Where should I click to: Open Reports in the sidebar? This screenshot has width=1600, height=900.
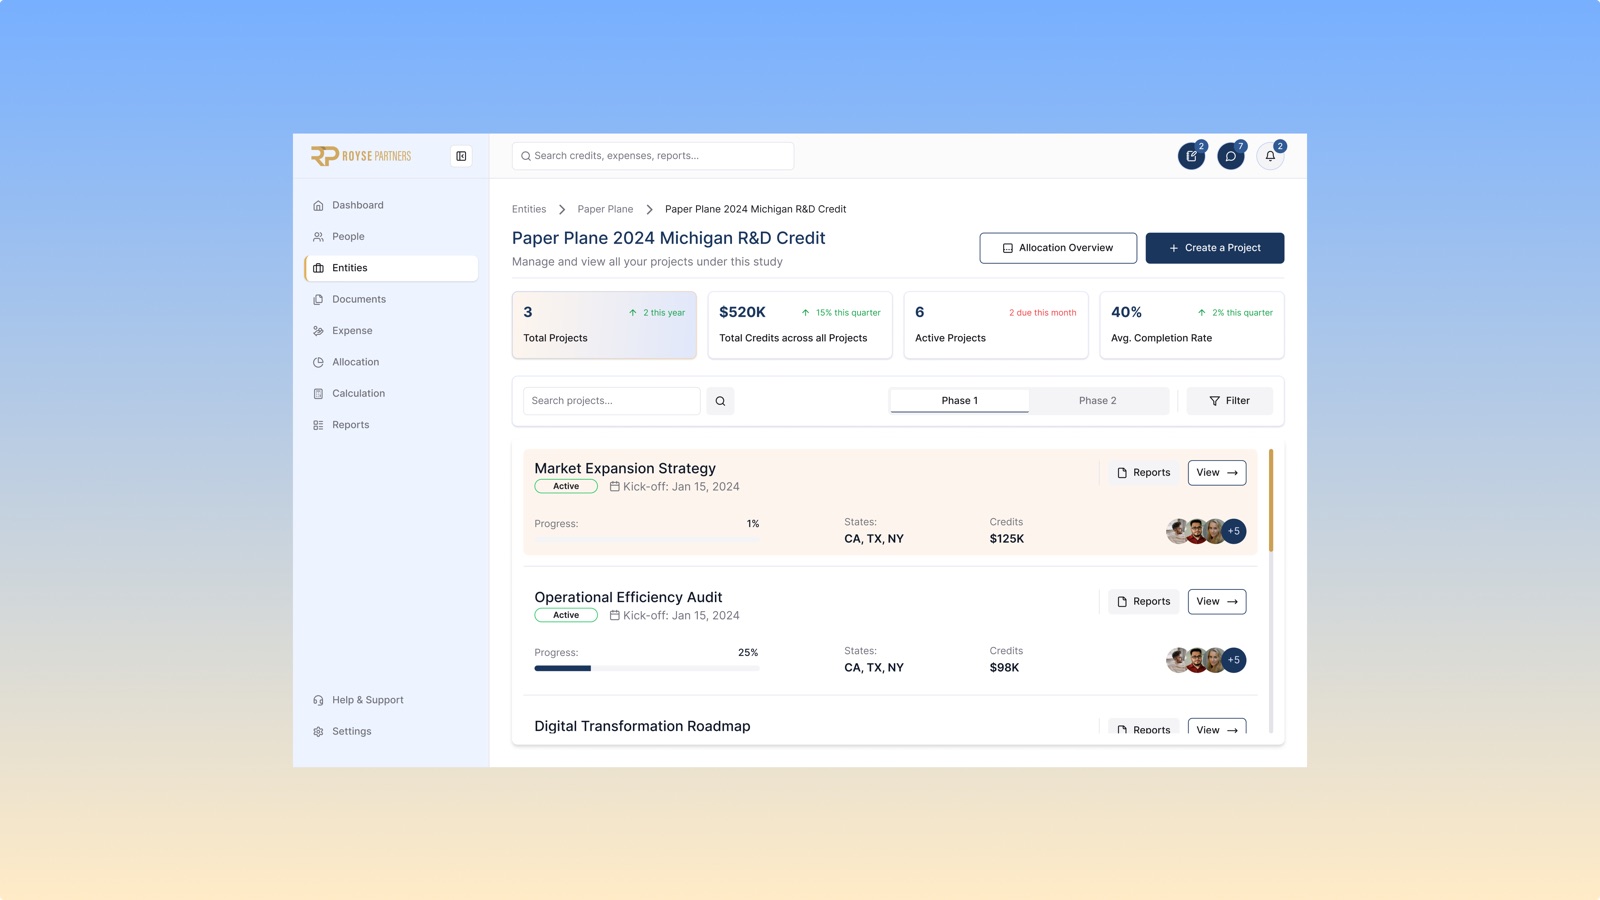[x=391, y=425]
